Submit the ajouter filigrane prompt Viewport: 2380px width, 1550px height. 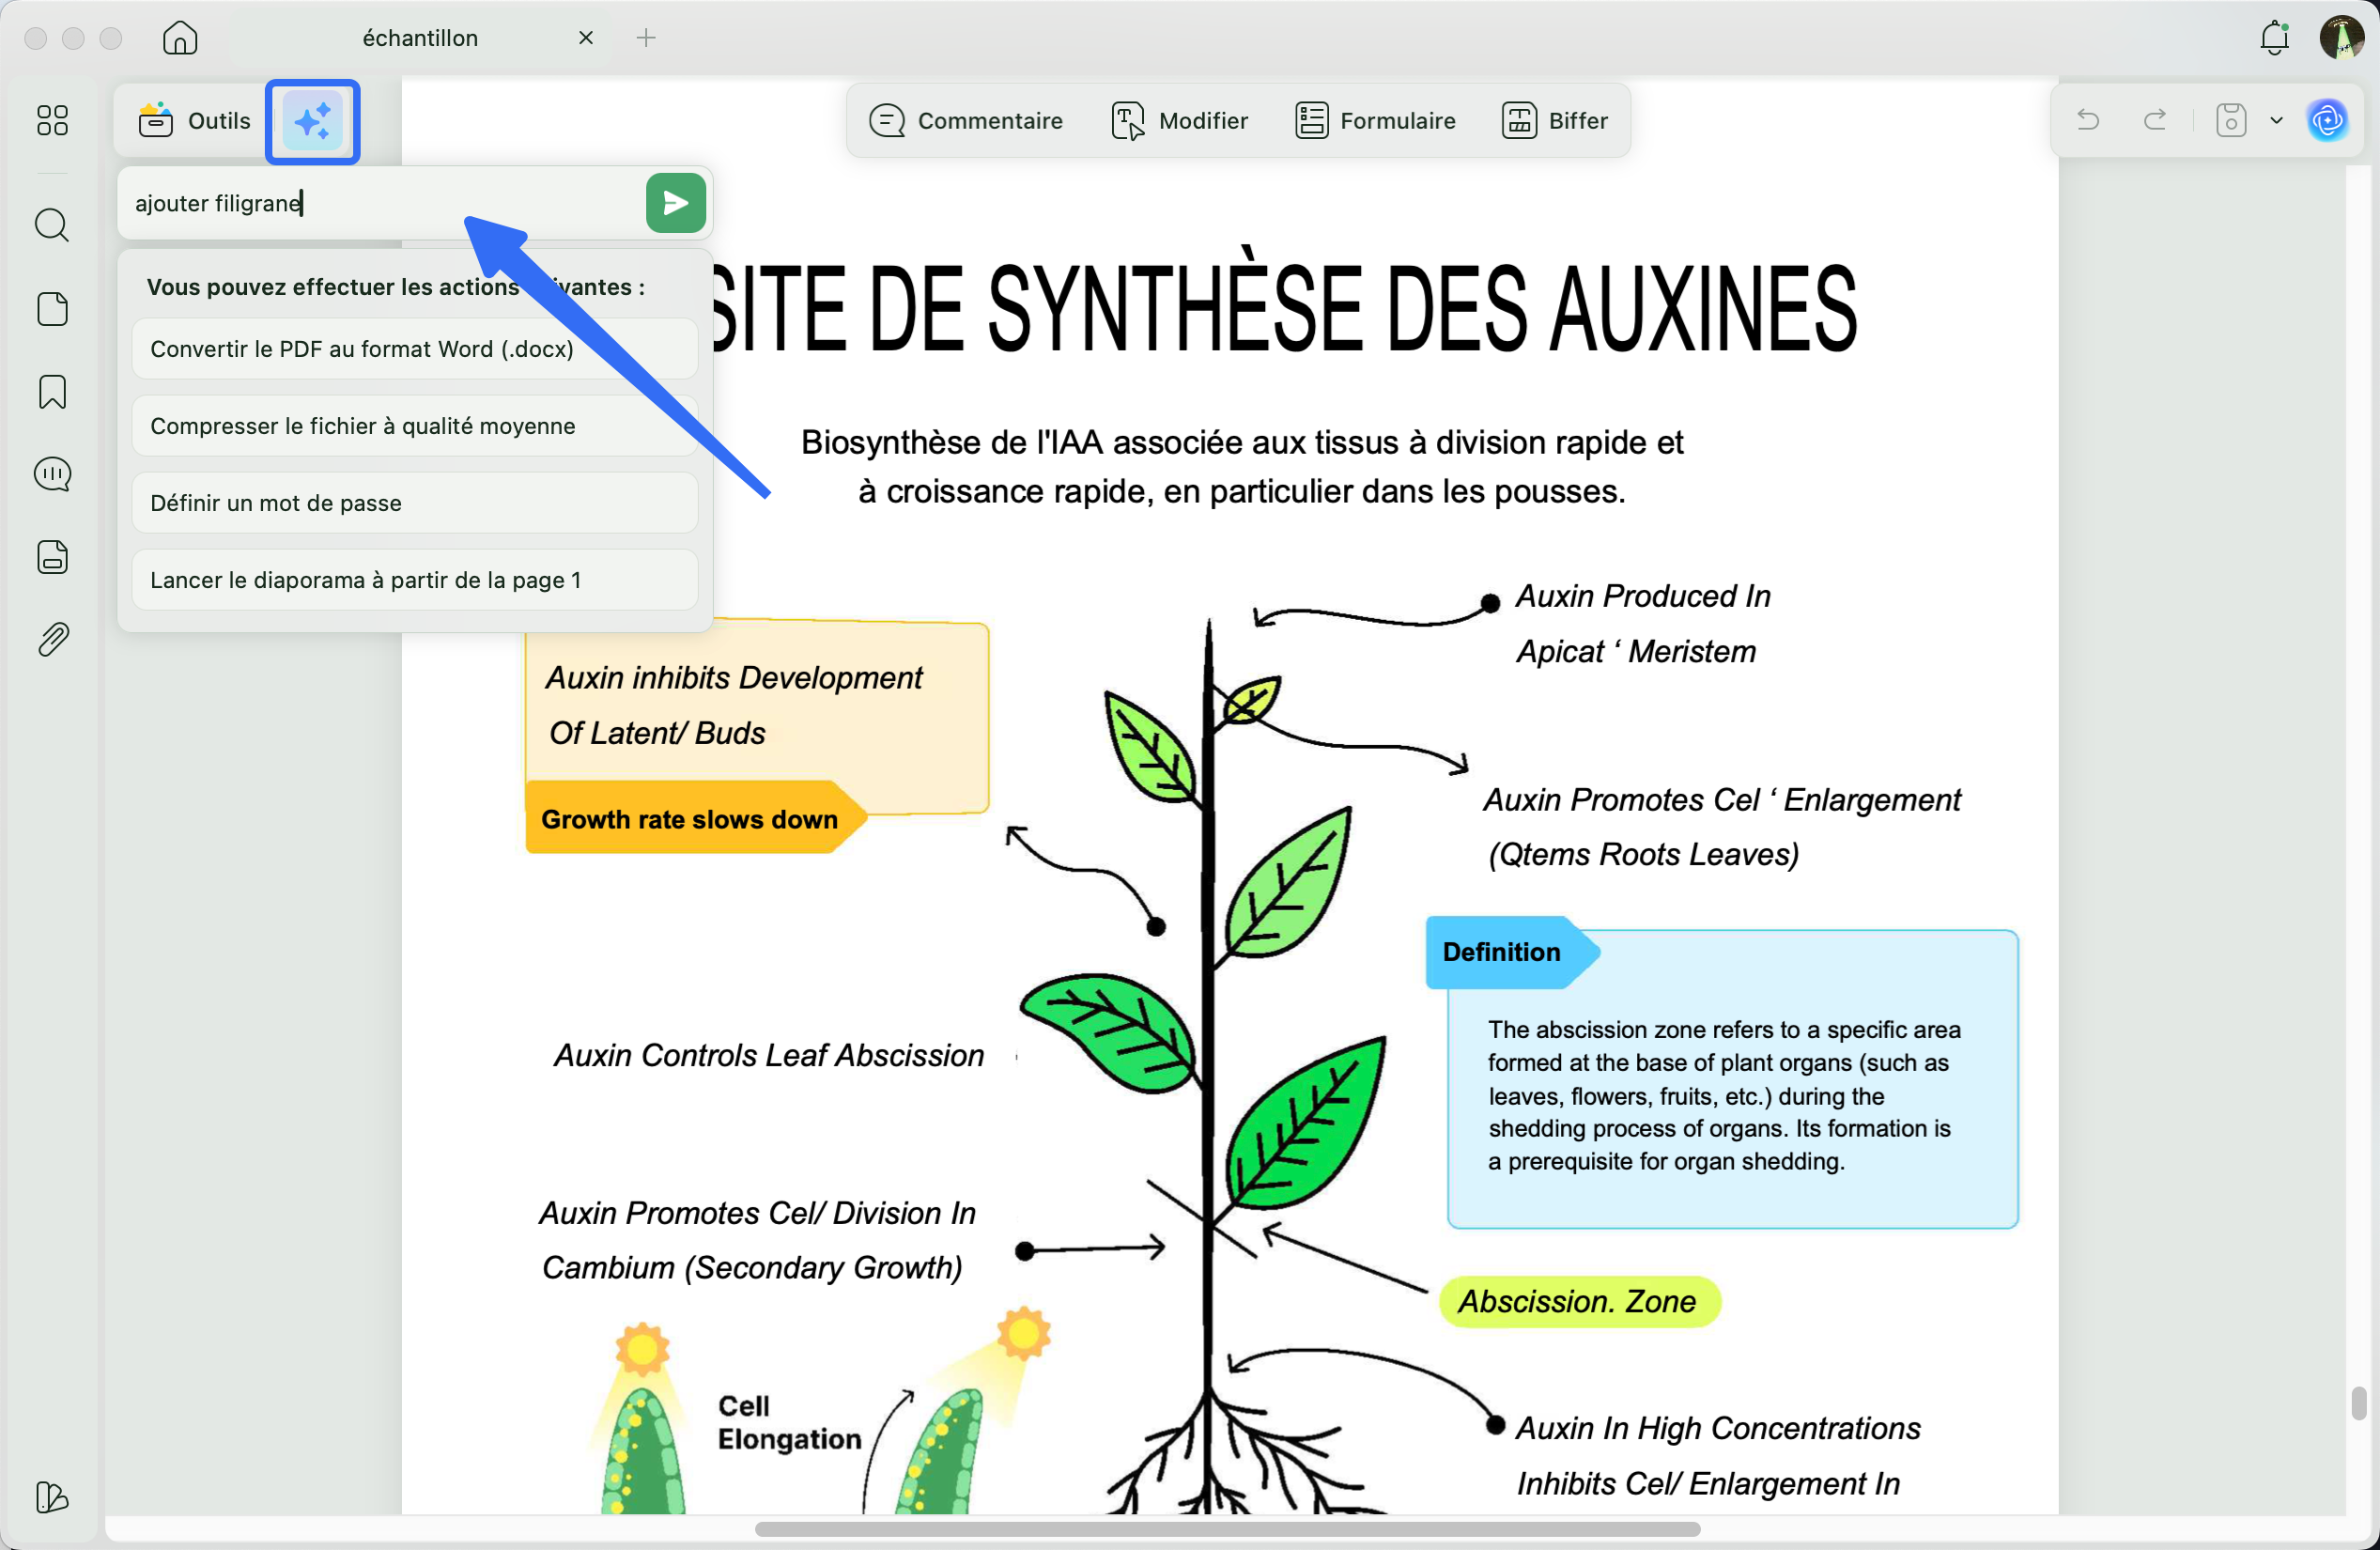click(x=675, y=203)
